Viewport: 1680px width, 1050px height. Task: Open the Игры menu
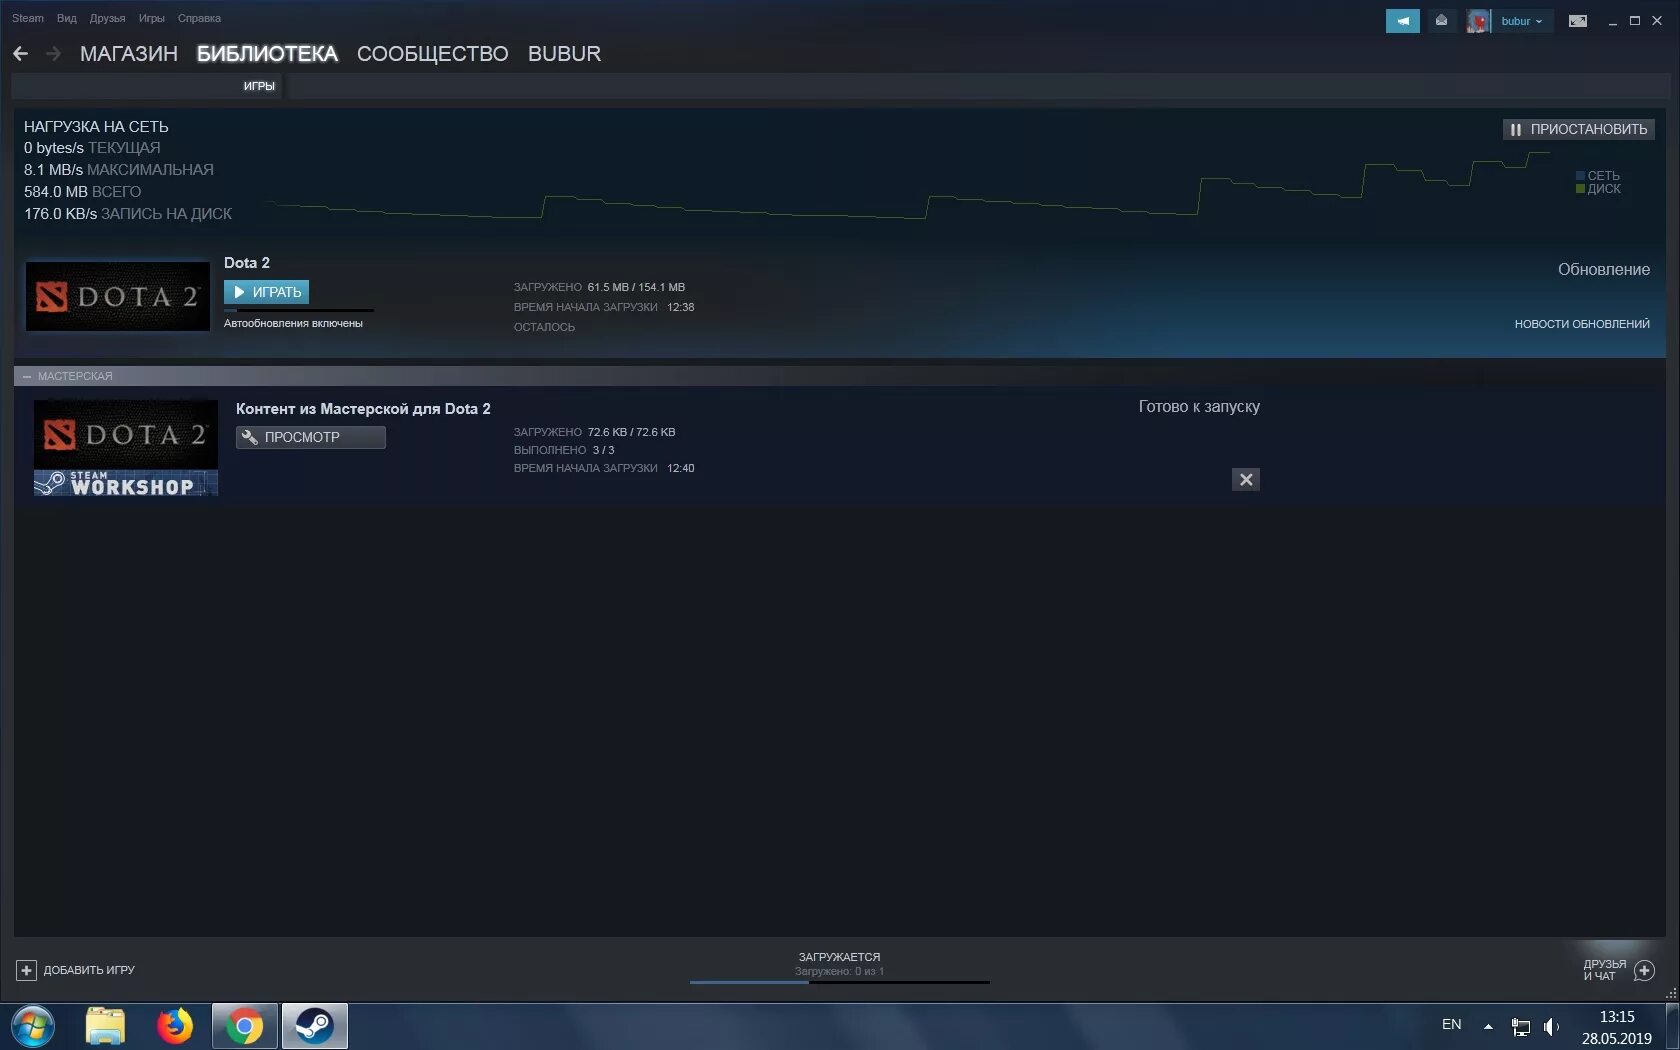(x=152, y=18)
